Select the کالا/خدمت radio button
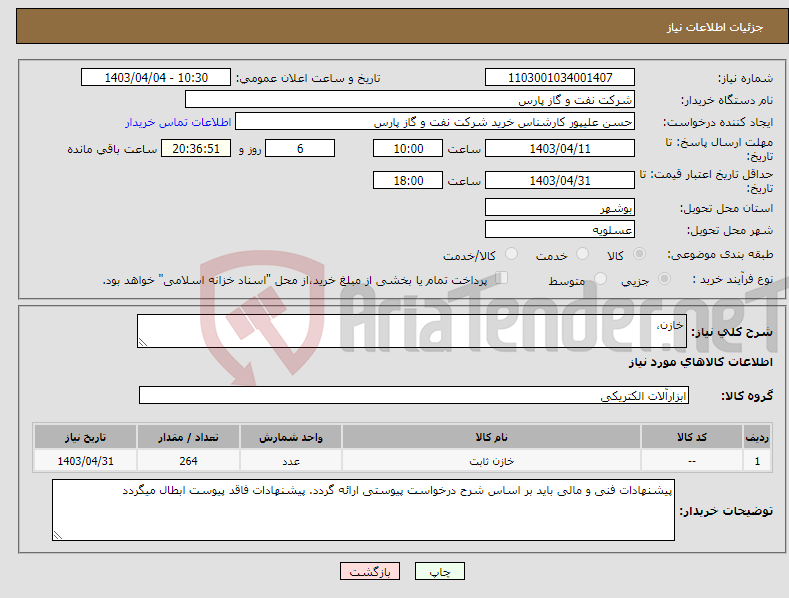 tap(511, 254)
